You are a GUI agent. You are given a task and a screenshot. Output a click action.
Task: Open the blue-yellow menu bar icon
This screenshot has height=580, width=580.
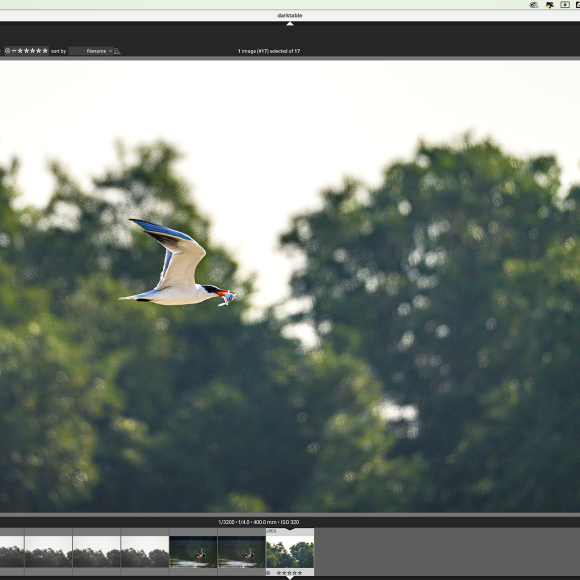pos(550,5)
